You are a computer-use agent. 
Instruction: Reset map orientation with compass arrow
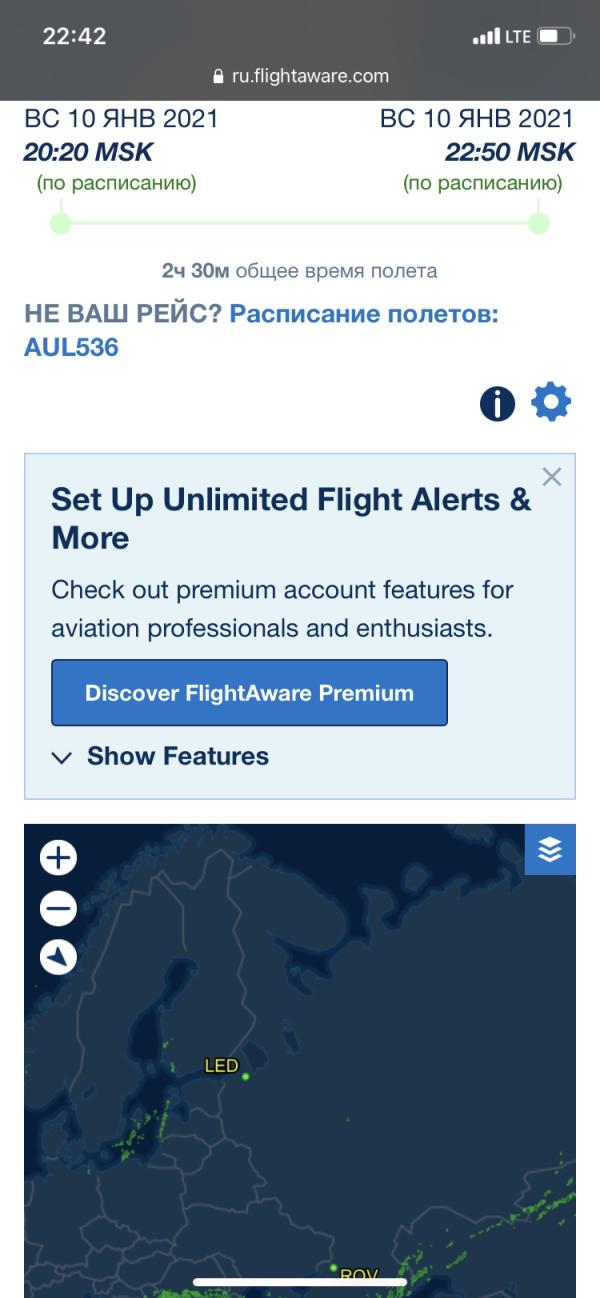click(x=58, y=958)
